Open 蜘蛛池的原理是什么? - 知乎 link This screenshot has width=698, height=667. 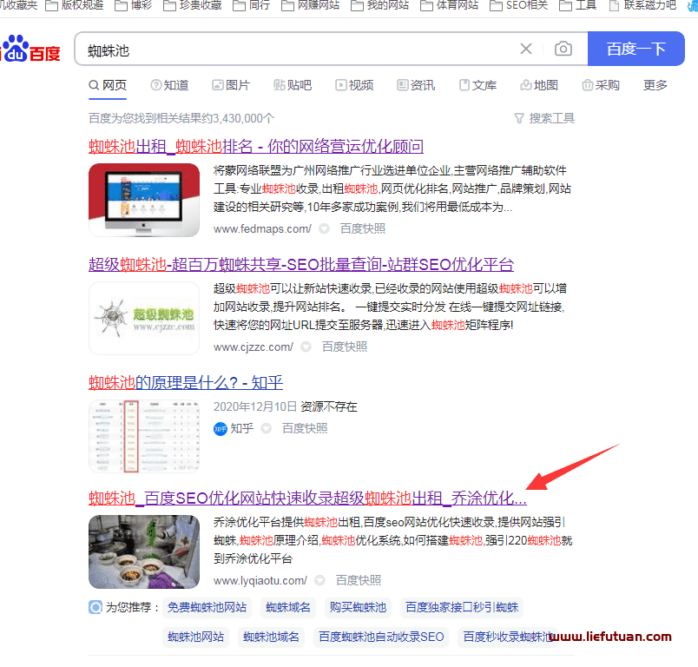(x=186, y=382)
